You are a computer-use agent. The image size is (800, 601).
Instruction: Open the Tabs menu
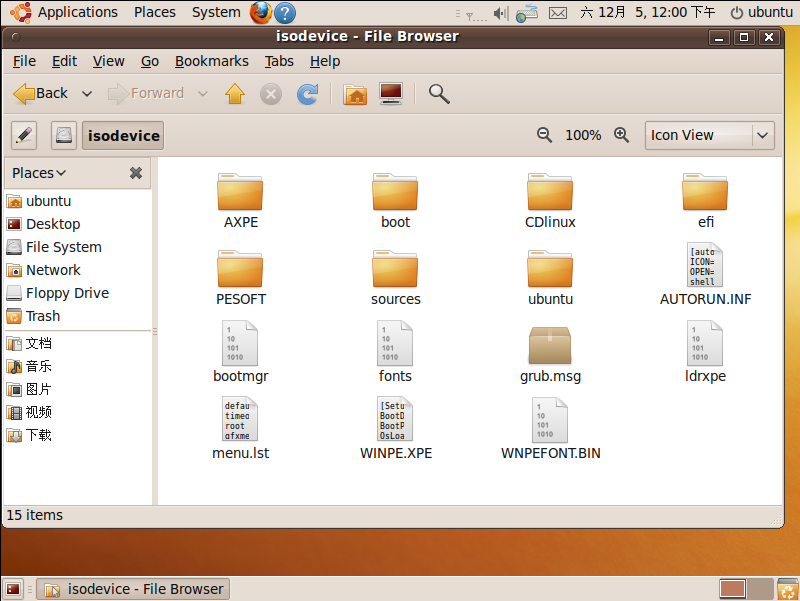279,61
